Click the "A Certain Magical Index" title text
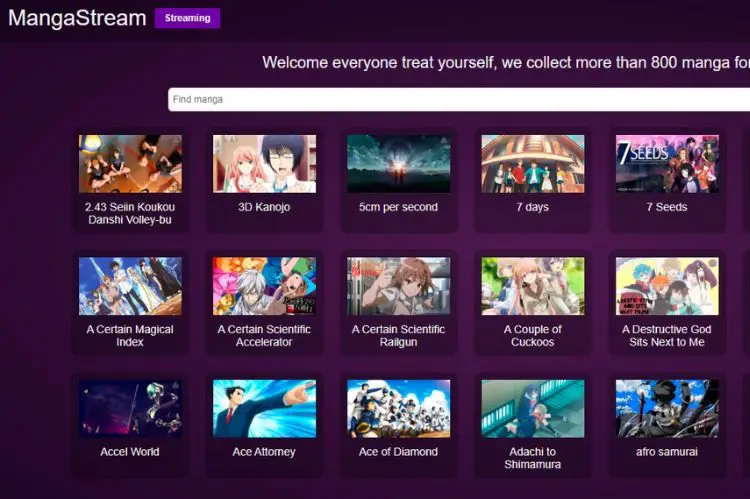Screen dimensions: 750x499 pyautogui.click(x=130, y=336)
